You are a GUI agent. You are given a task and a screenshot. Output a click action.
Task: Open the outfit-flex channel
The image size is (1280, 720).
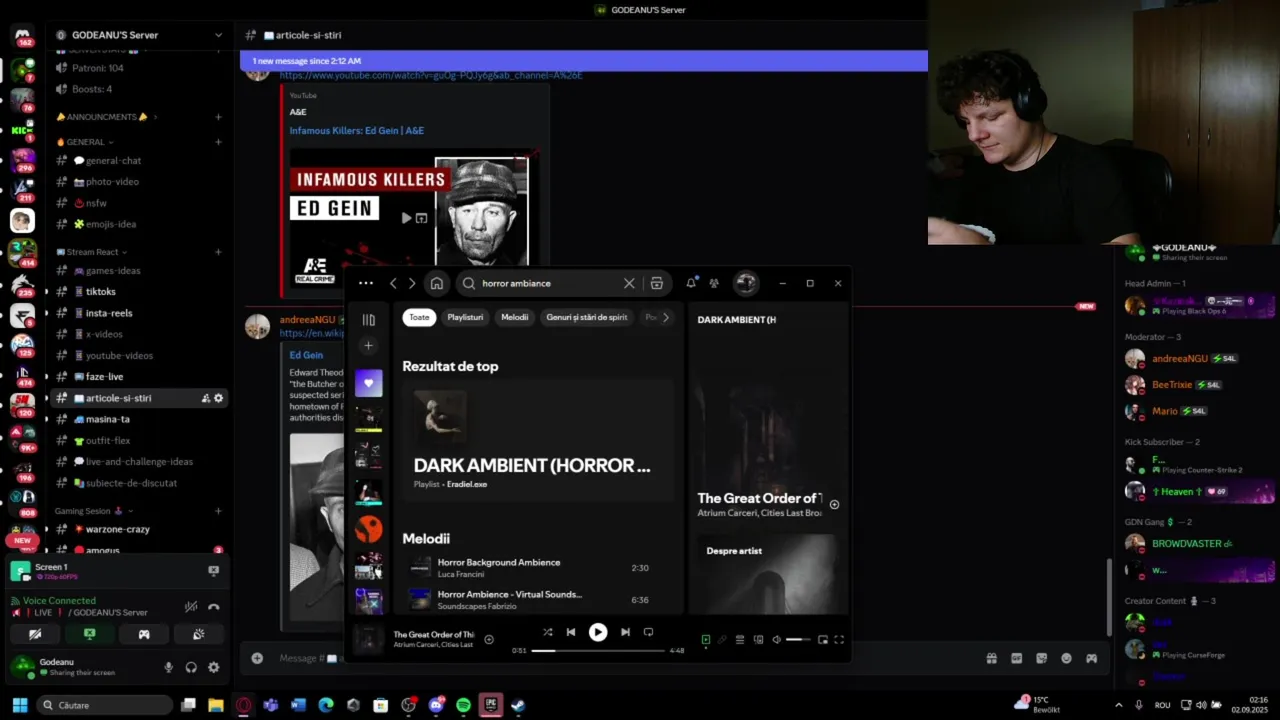pos(108,441)
